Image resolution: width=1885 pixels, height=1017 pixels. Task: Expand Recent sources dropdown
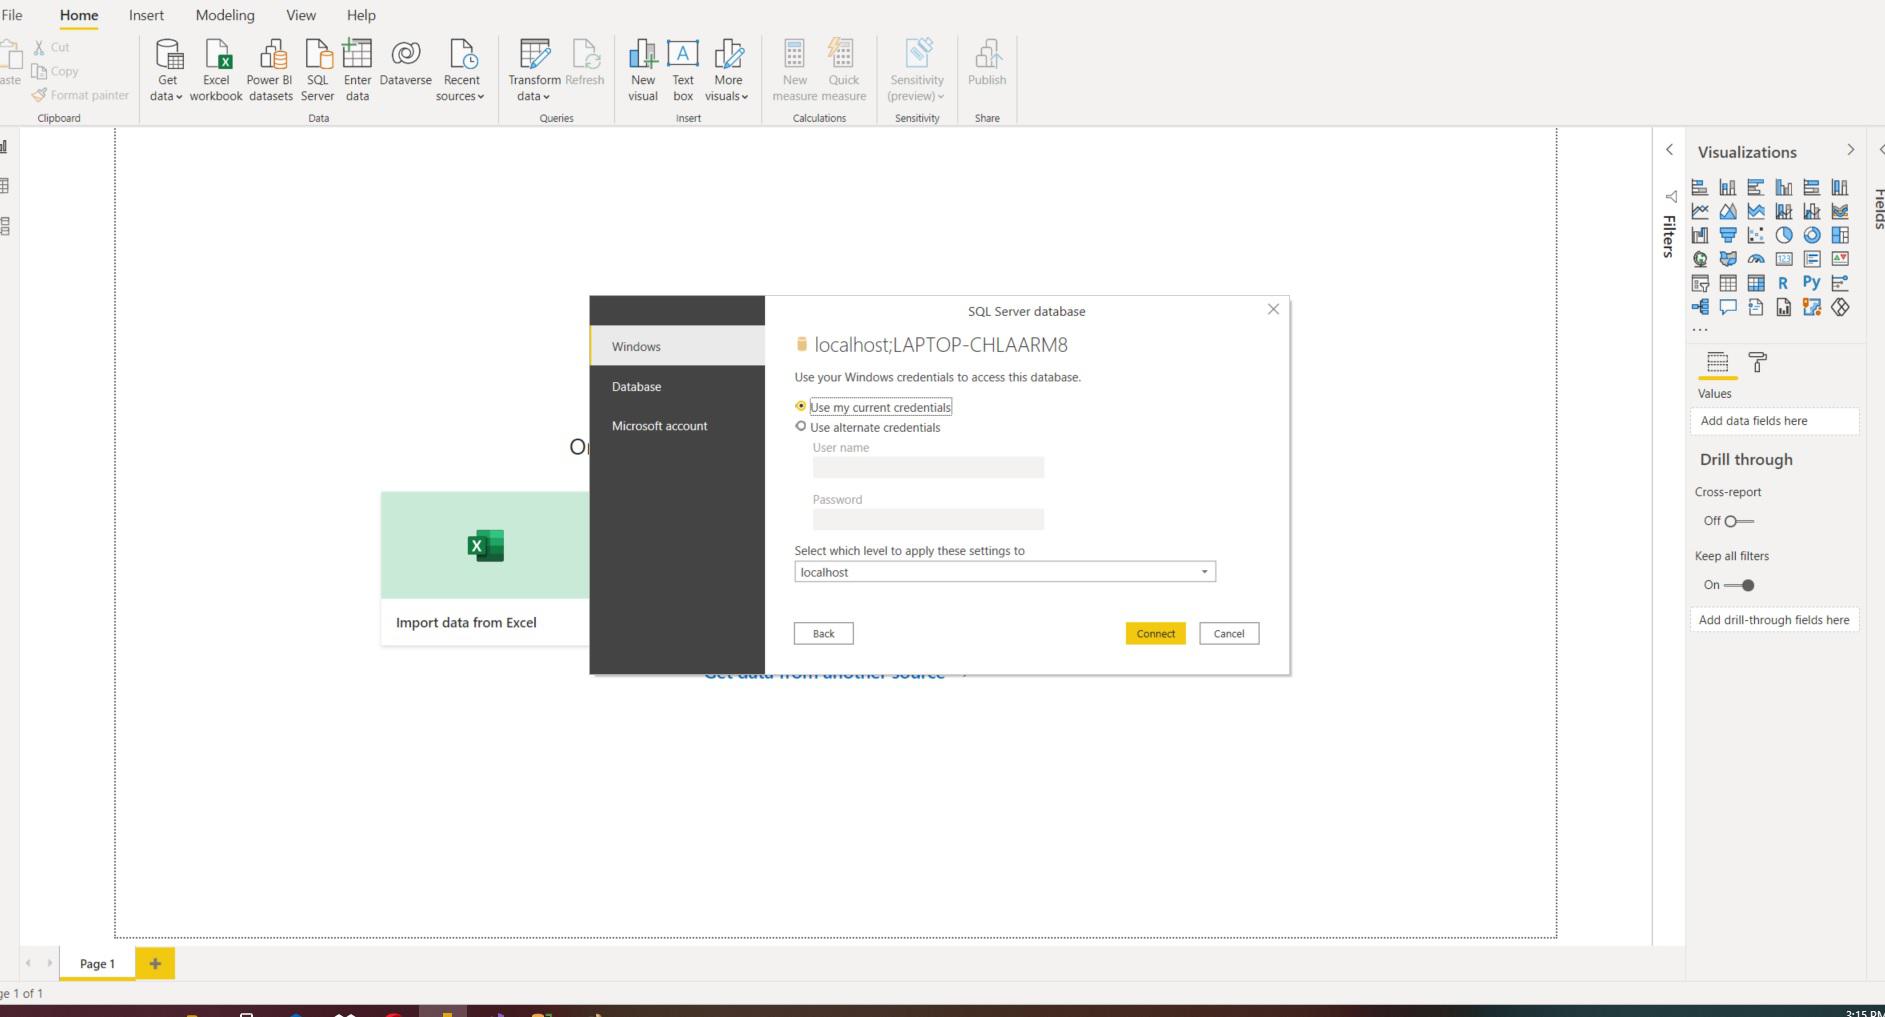pyautogui.click(x=480, y=97)
